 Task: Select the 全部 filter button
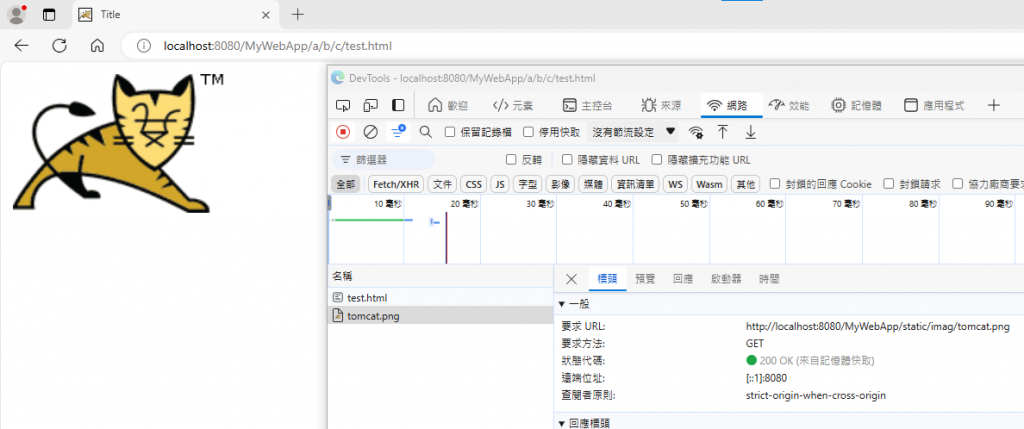(345, 184)
